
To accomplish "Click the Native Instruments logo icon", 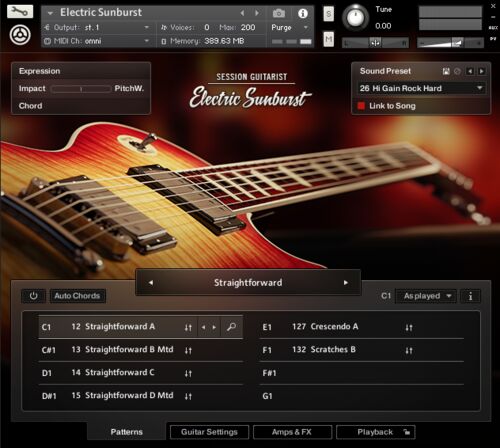I will pyautogui.click(x=20, y=35).
